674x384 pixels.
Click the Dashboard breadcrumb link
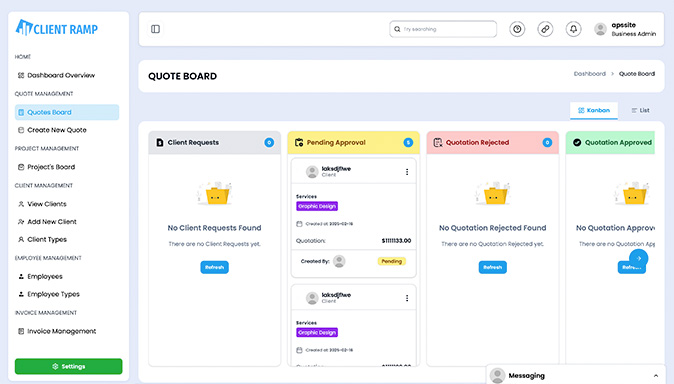coord(589,74)
